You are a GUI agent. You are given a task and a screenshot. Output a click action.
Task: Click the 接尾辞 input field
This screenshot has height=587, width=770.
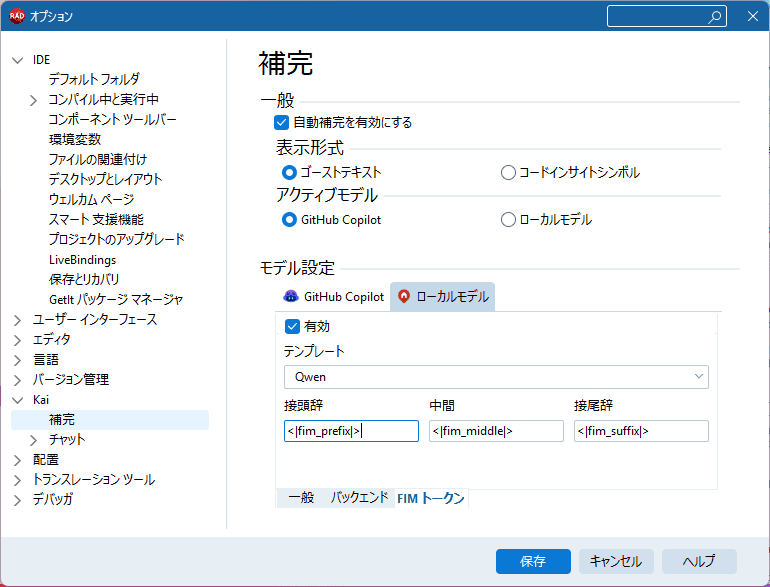click(x=641, y=431)
